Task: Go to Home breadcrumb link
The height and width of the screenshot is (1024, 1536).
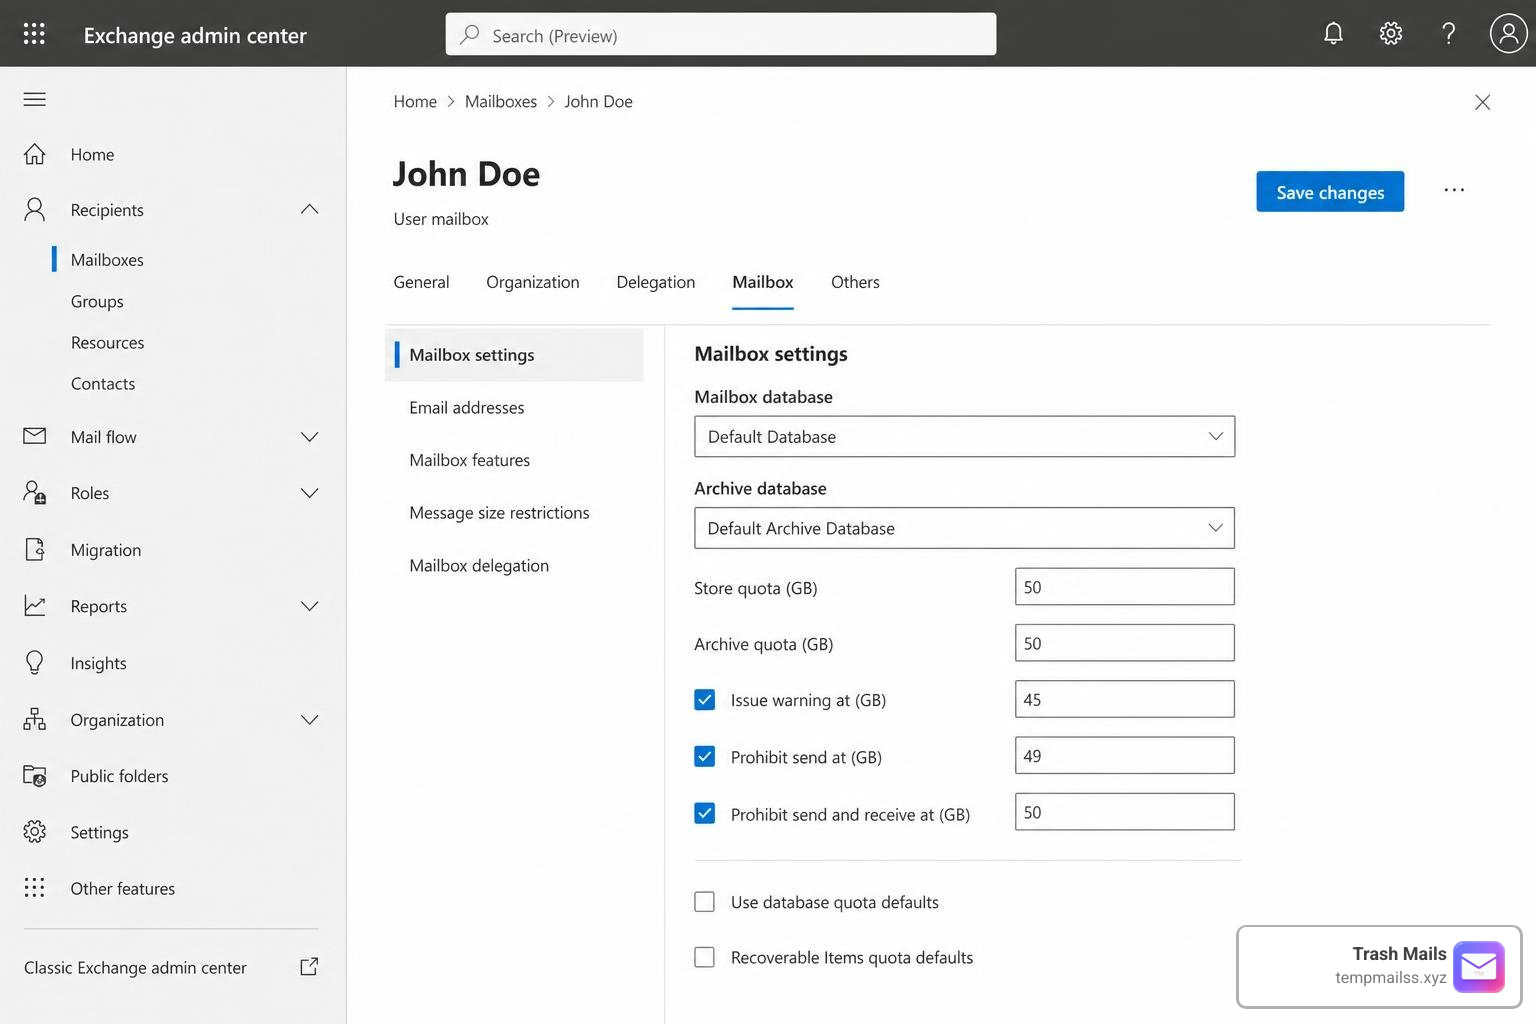Action: coord(415,101)
